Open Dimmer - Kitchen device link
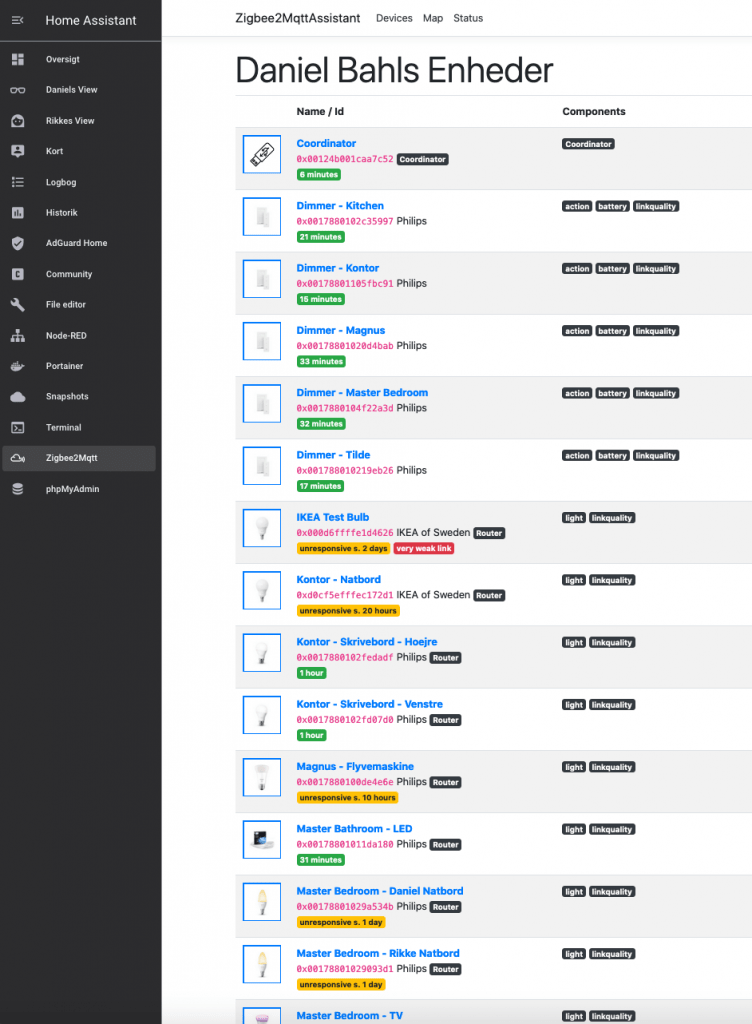The image size is (752, 1024). click(x=340, y=206)
